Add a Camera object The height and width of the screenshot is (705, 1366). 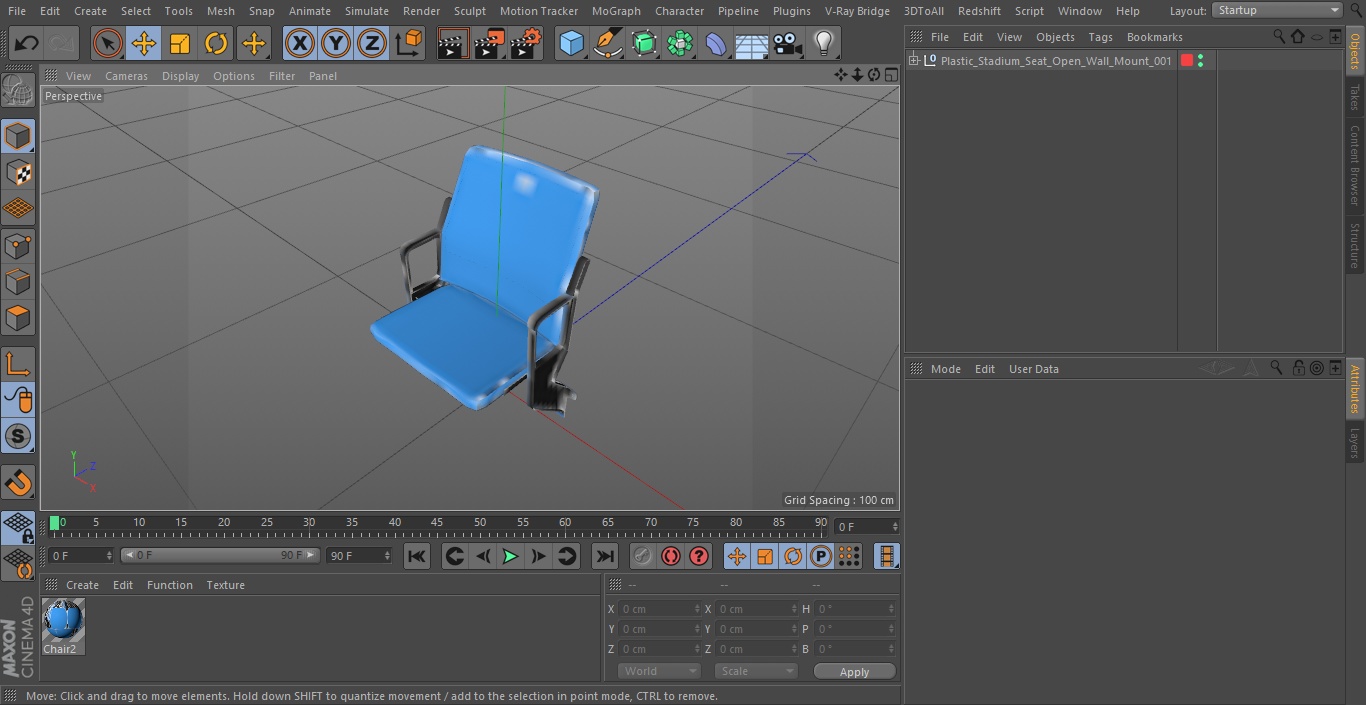tap(788, 43)
